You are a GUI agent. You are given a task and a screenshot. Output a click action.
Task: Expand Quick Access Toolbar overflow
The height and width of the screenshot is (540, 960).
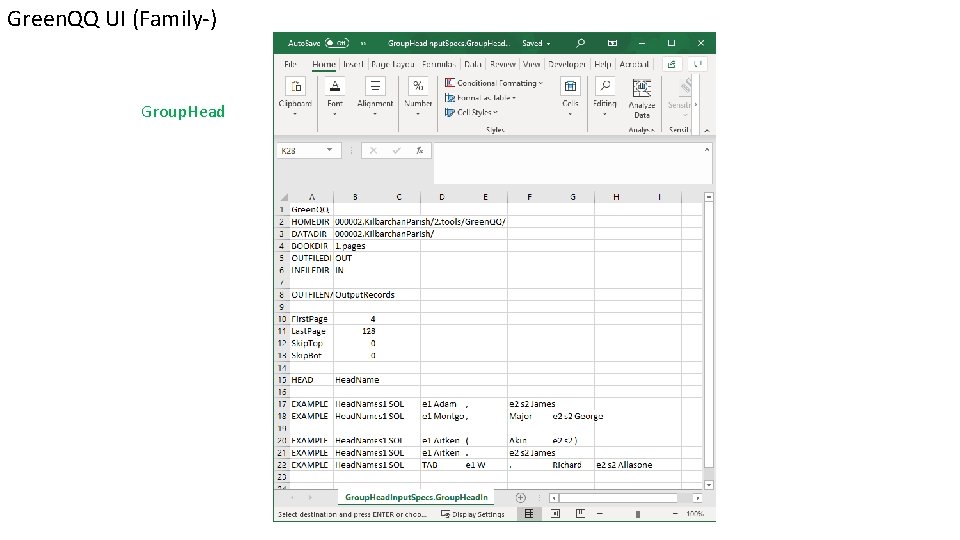(x=363, y=43)
